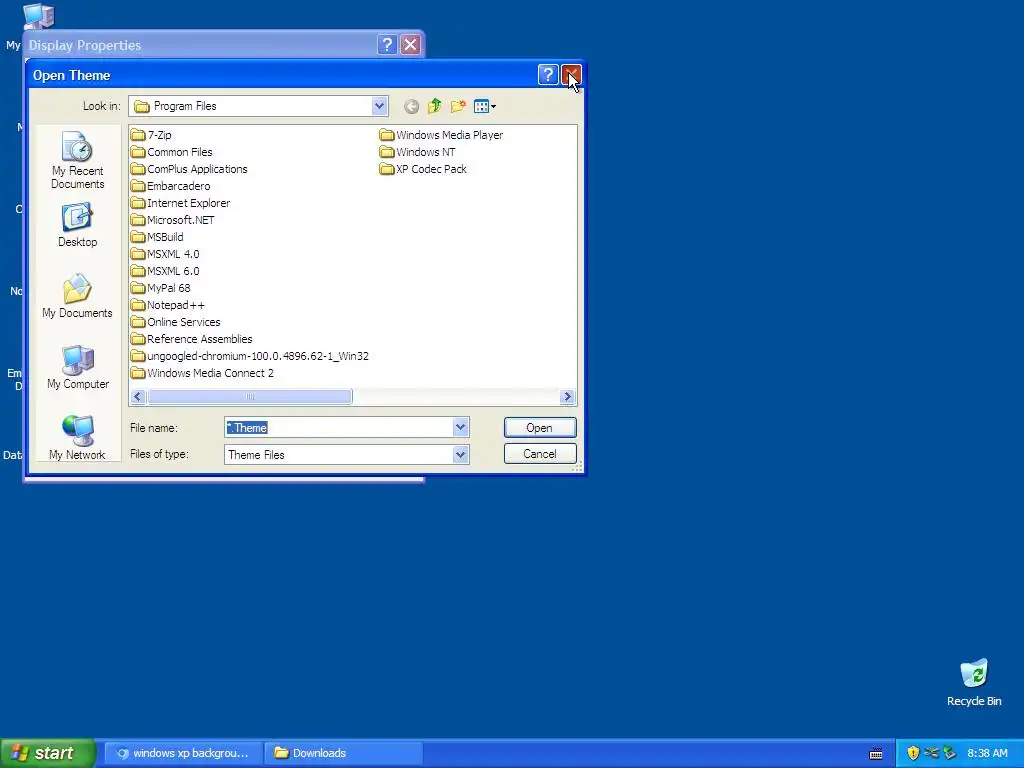Create a new folder icon
The image size is (1024, 768).
pyautogui.click(x=458, y=106)
